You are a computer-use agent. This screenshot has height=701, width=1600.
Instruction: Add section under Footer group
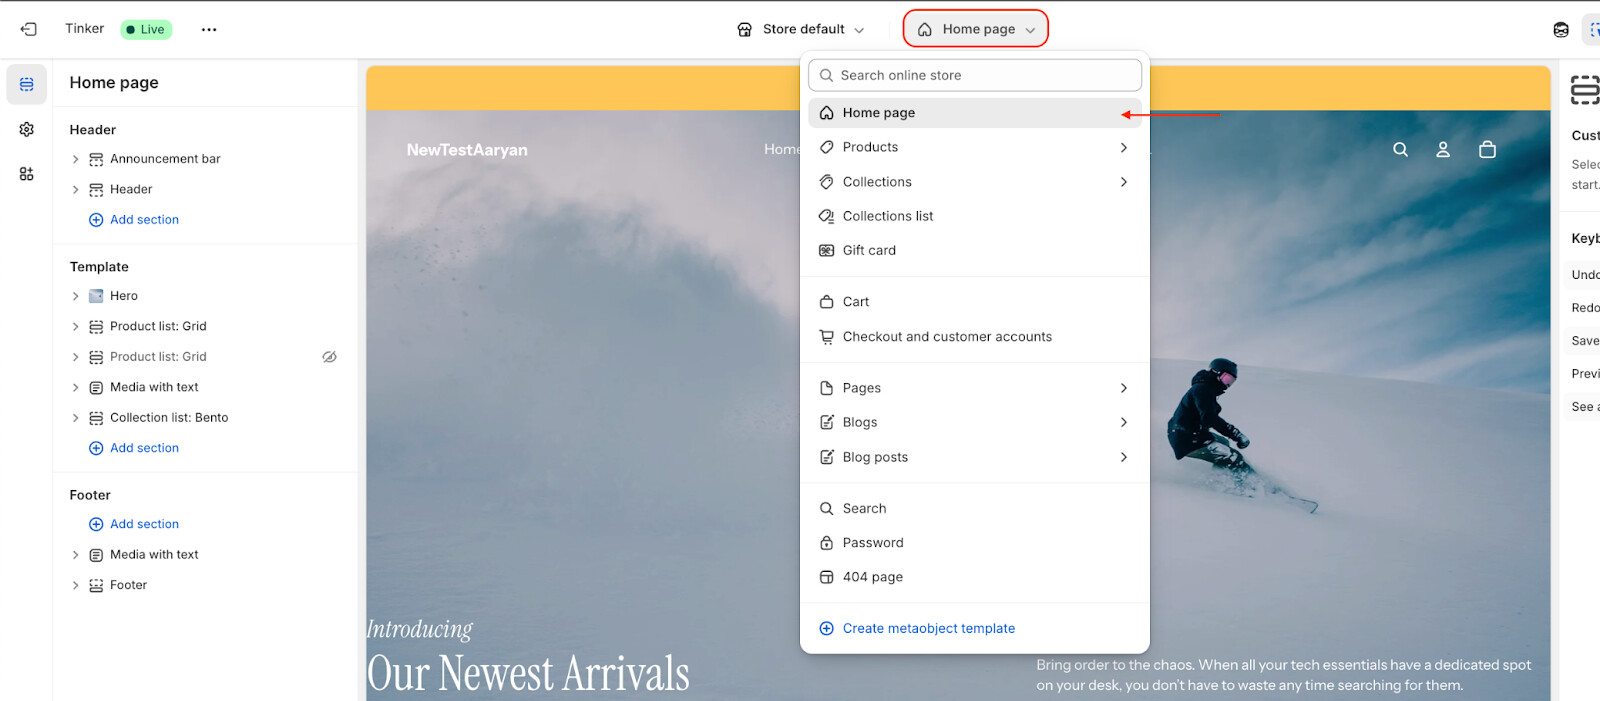[134, 524]
